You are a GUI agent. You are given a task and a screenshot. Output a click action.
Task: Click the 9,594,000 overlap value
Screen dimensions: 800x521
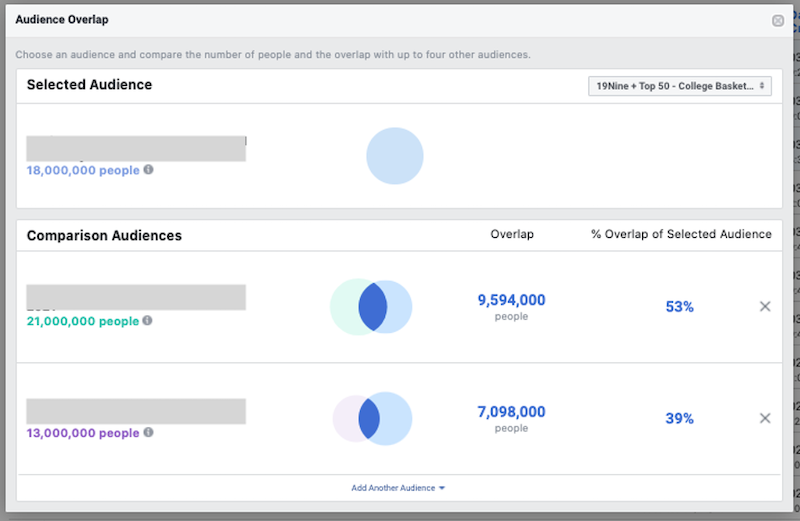511,300
